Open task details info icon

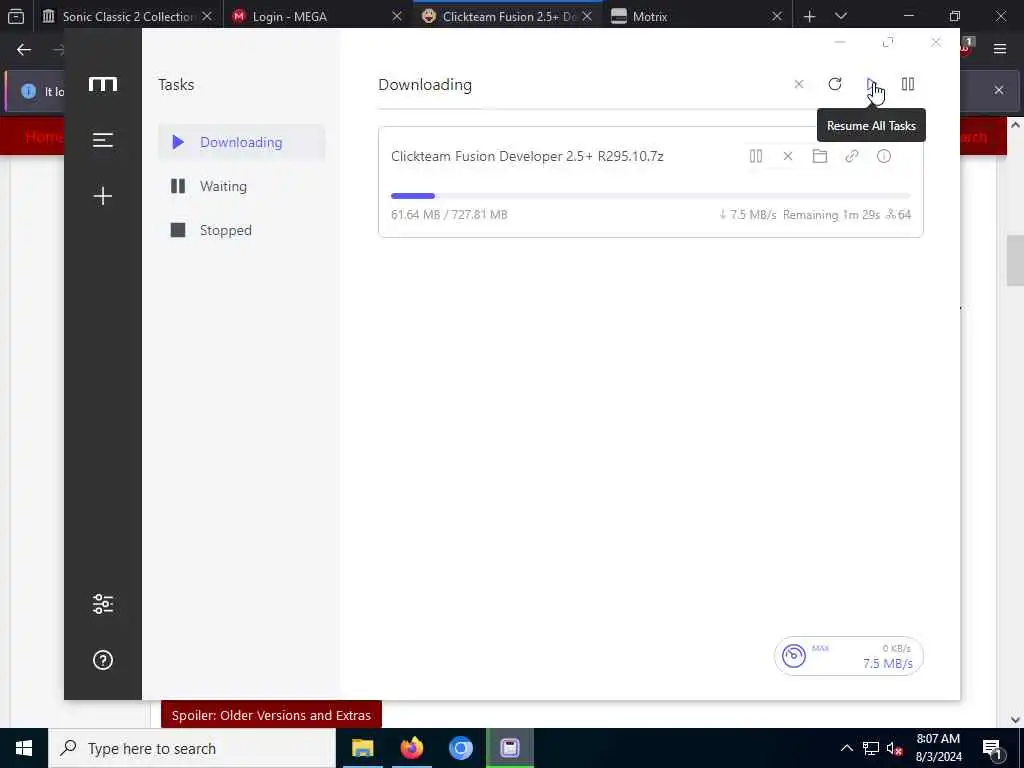884,156
